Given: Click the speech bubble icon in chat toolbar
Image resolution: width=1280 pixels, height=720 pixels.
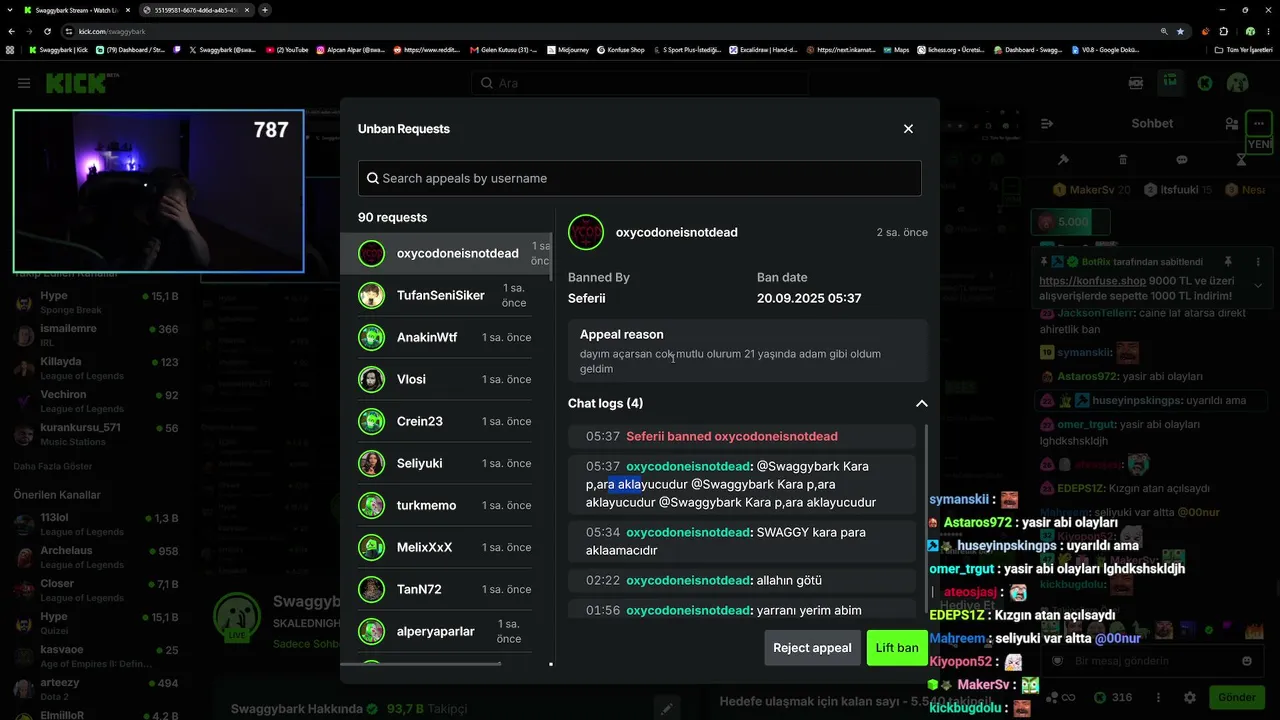Looking at the screenshot, I should (x=1182, y=160).
